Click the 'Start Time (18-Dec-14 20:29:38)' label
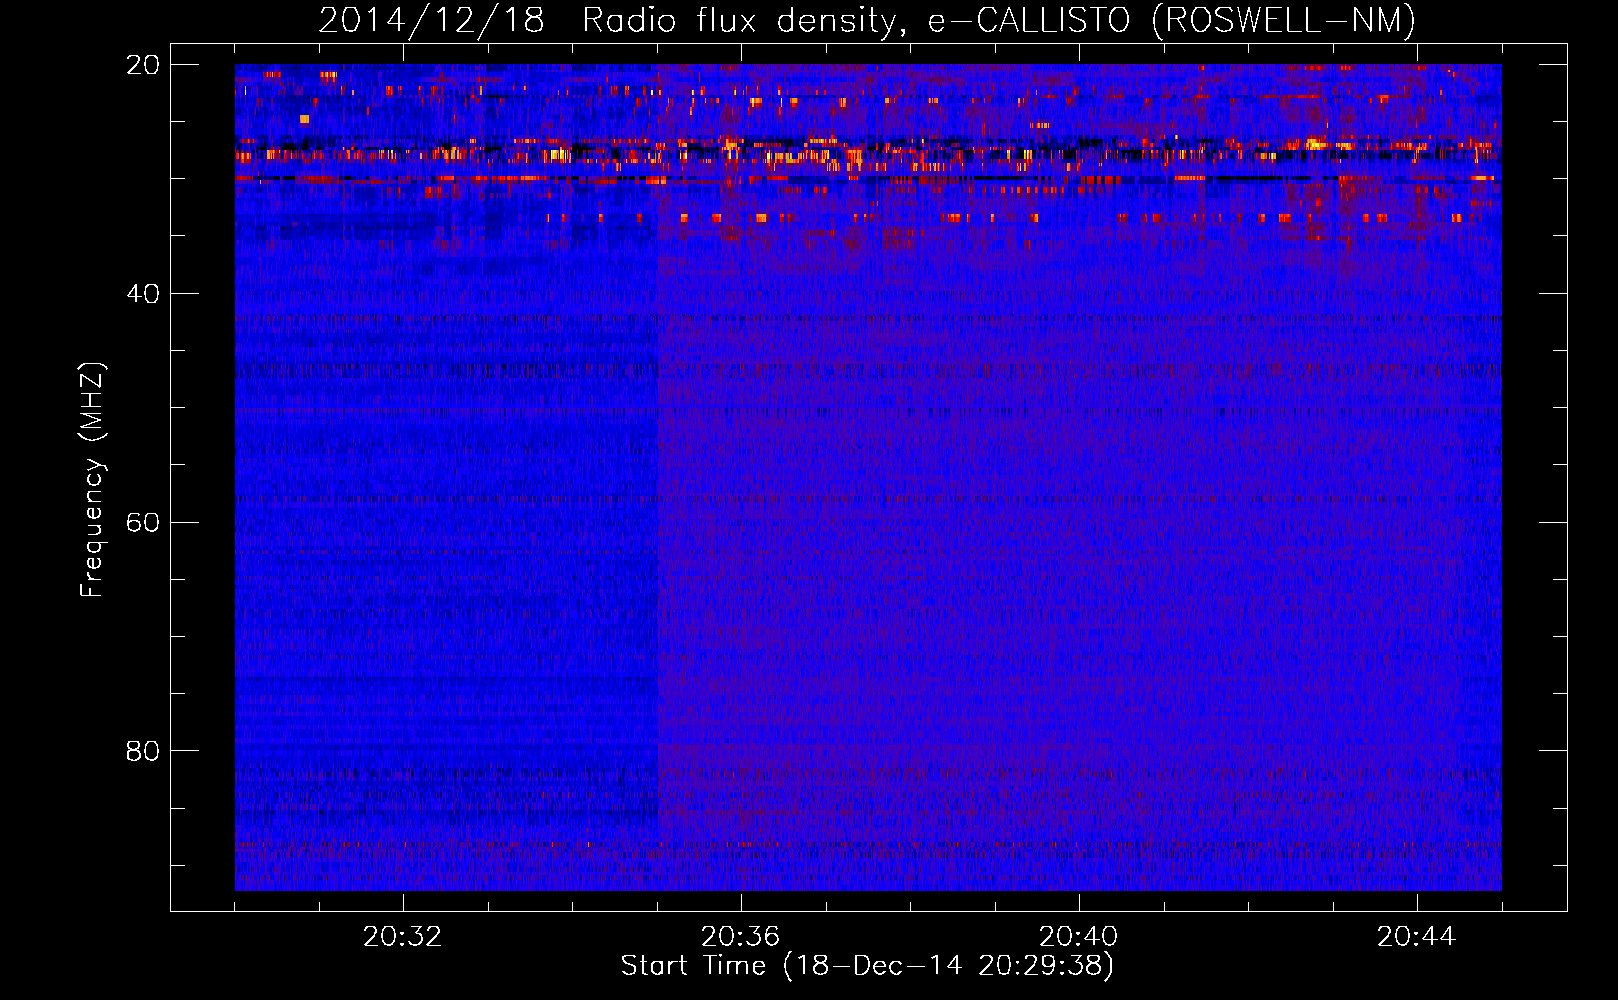 tap(867, 966)
